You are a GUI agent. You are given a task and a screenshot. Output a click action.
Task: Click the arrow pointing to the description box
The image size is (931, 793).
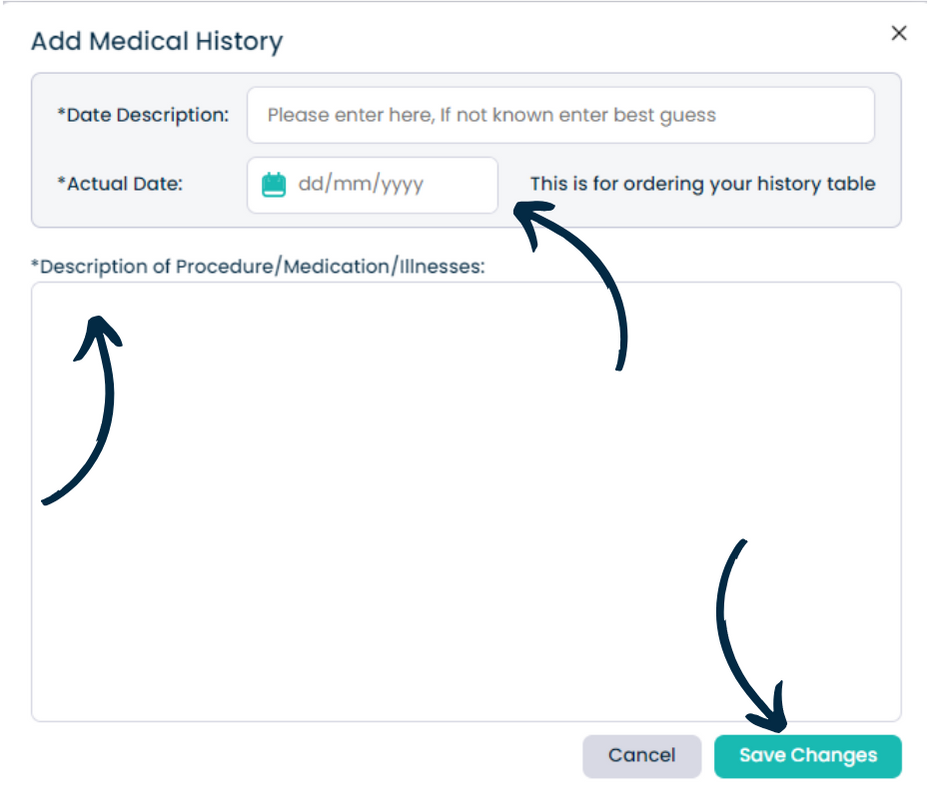click(x=82, y=410)
